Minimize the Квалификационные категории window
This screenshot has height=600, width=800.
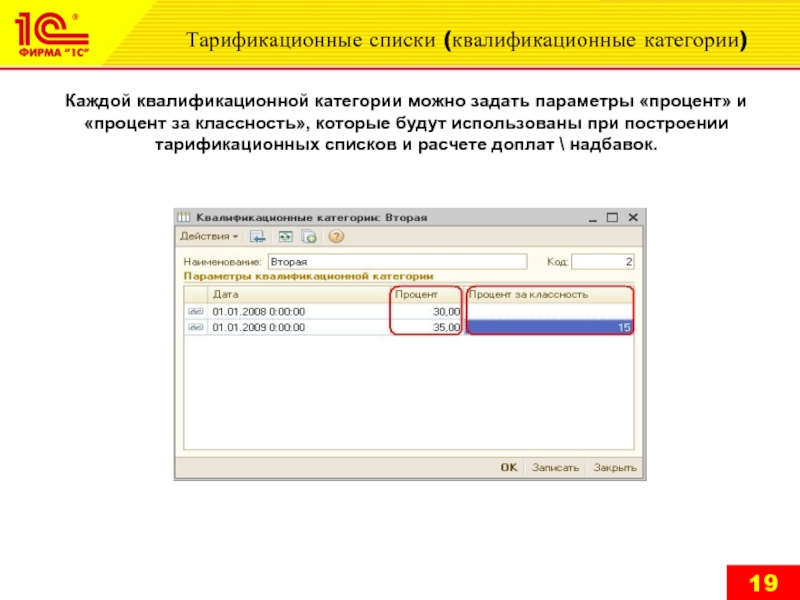tap(592, 218)
